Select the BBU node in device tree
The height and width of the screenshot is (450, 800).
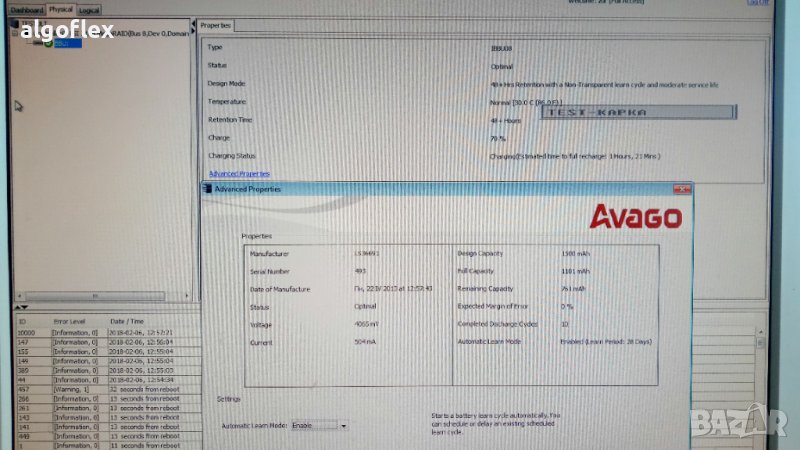(x=62, y=44)
